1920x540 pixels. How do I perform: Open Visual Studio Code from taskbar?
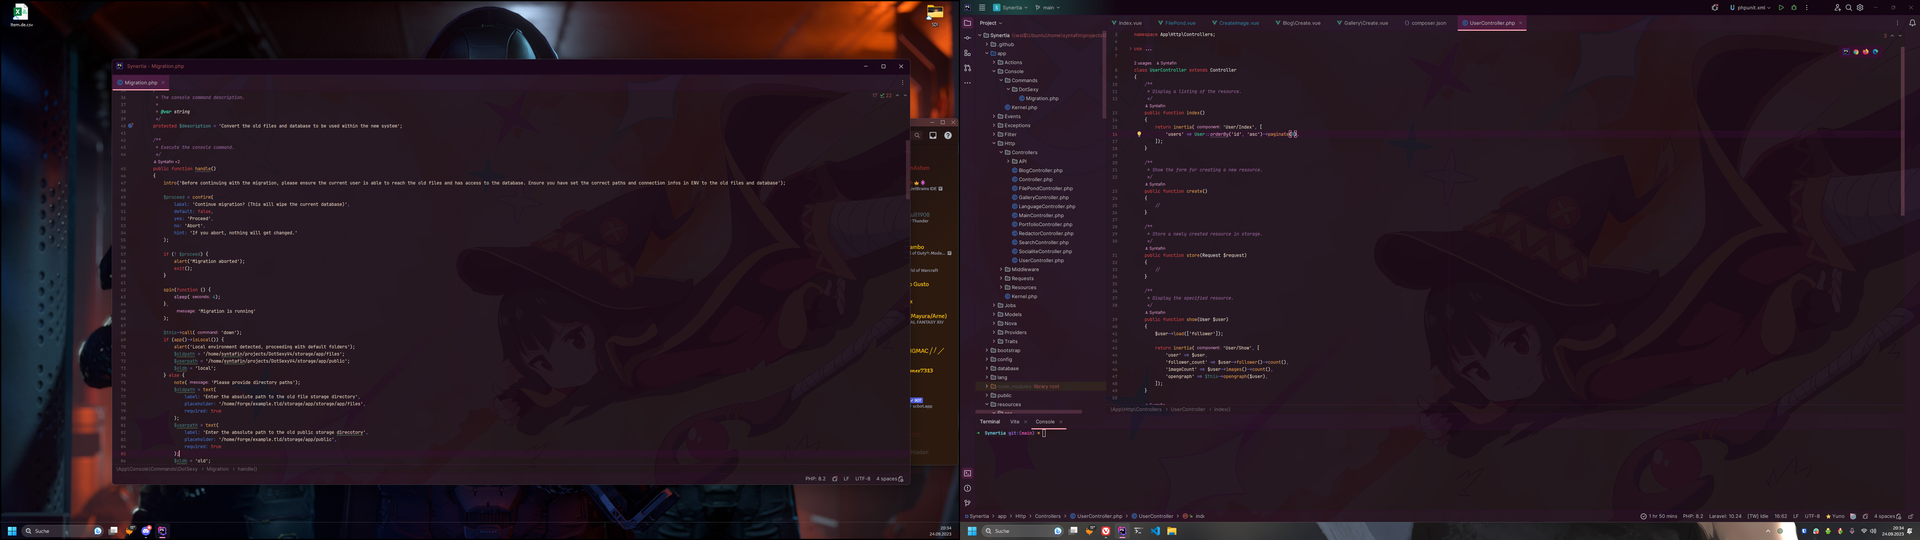(1155, 531)
